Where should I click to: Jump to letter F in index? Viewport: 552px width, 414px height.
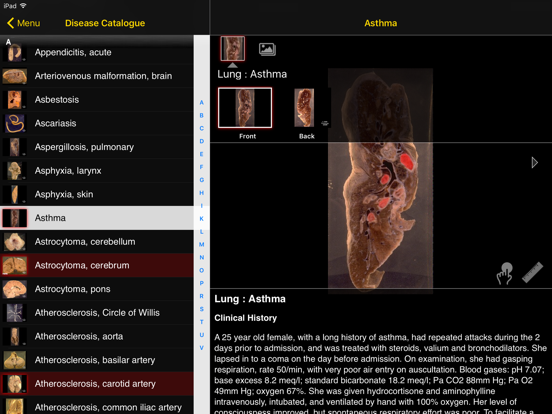(x=201, y=167)
